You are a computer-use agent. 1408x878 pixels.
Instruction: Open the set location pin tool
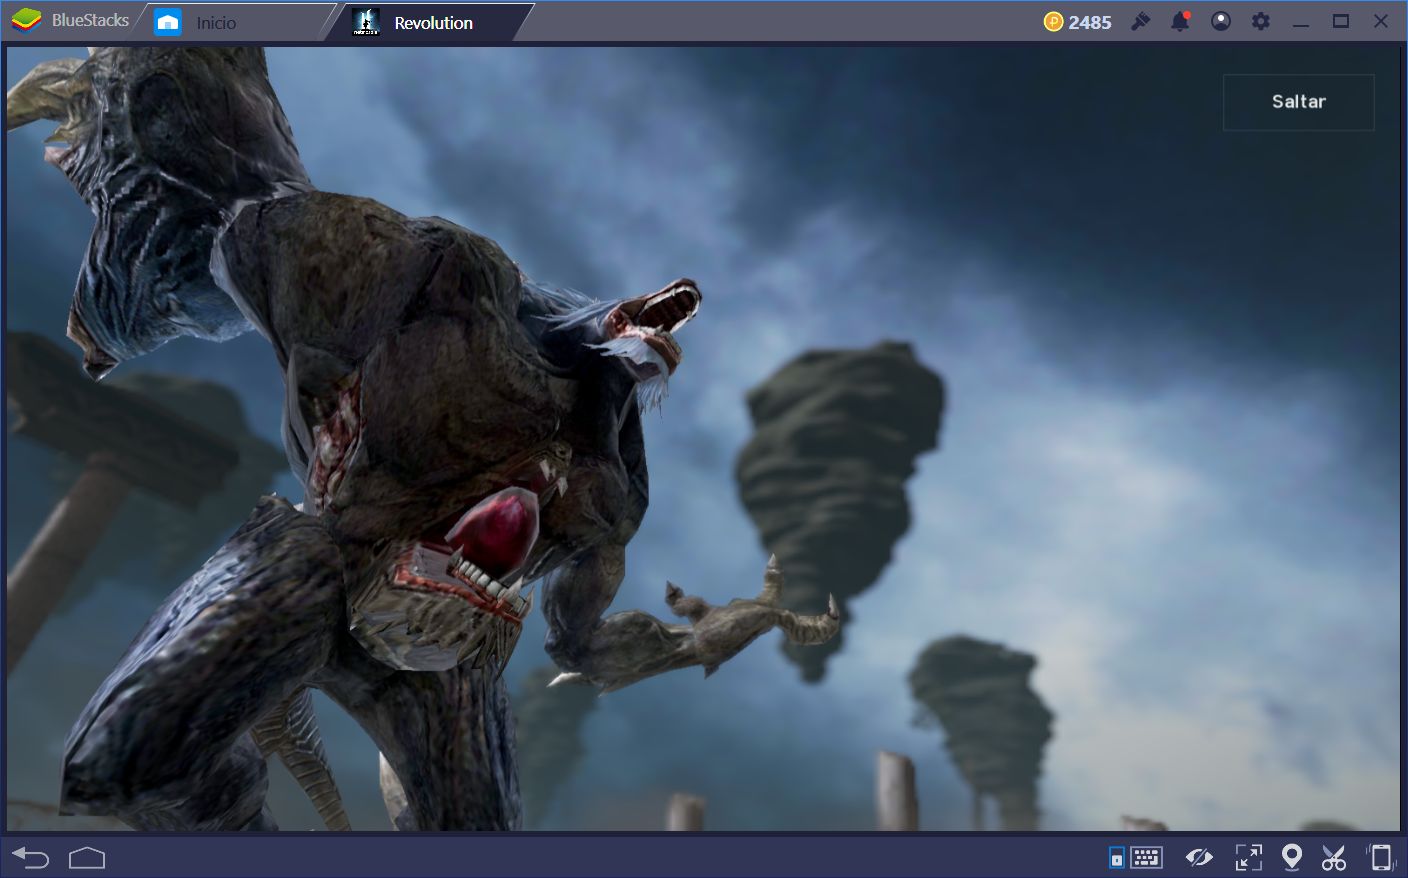click(x=1292, y=857)
